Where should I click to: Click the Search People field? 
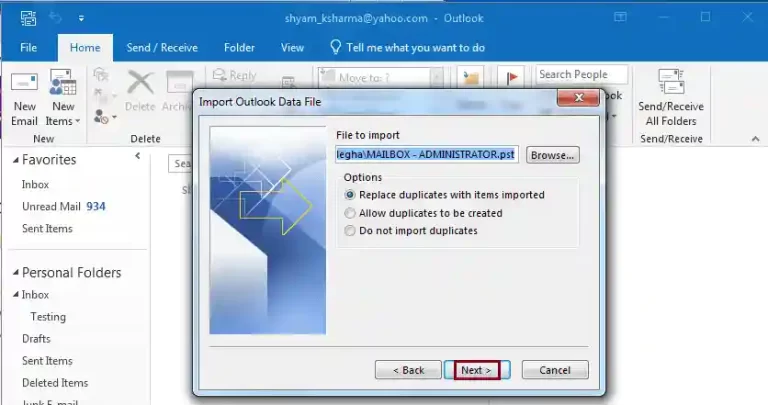[x=581, y=74]
